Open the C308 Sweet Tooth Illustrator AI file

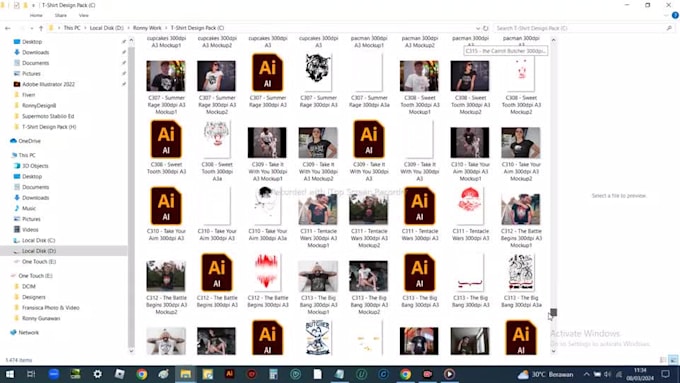[166, 139]
